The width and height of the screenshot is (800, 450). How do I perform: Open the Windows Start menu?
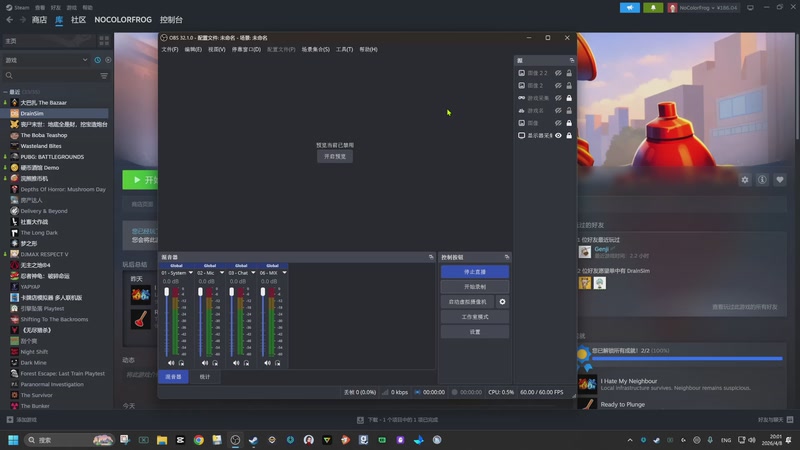coord(13,440)
